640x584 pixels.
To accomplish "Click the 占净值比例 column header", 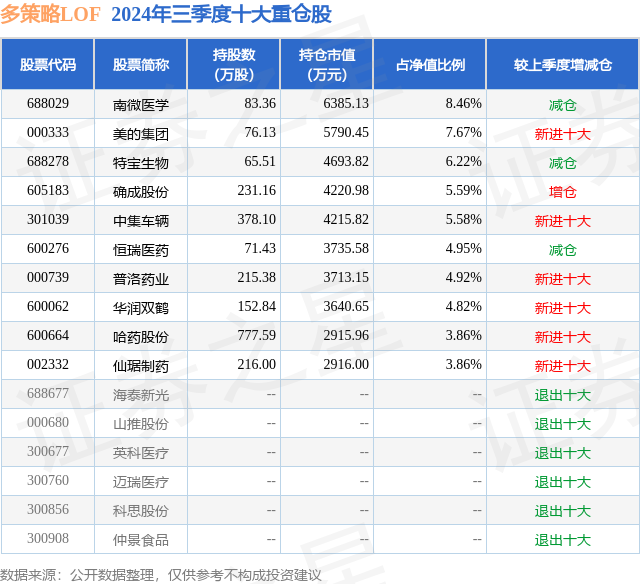I will (x=430, y=64).
